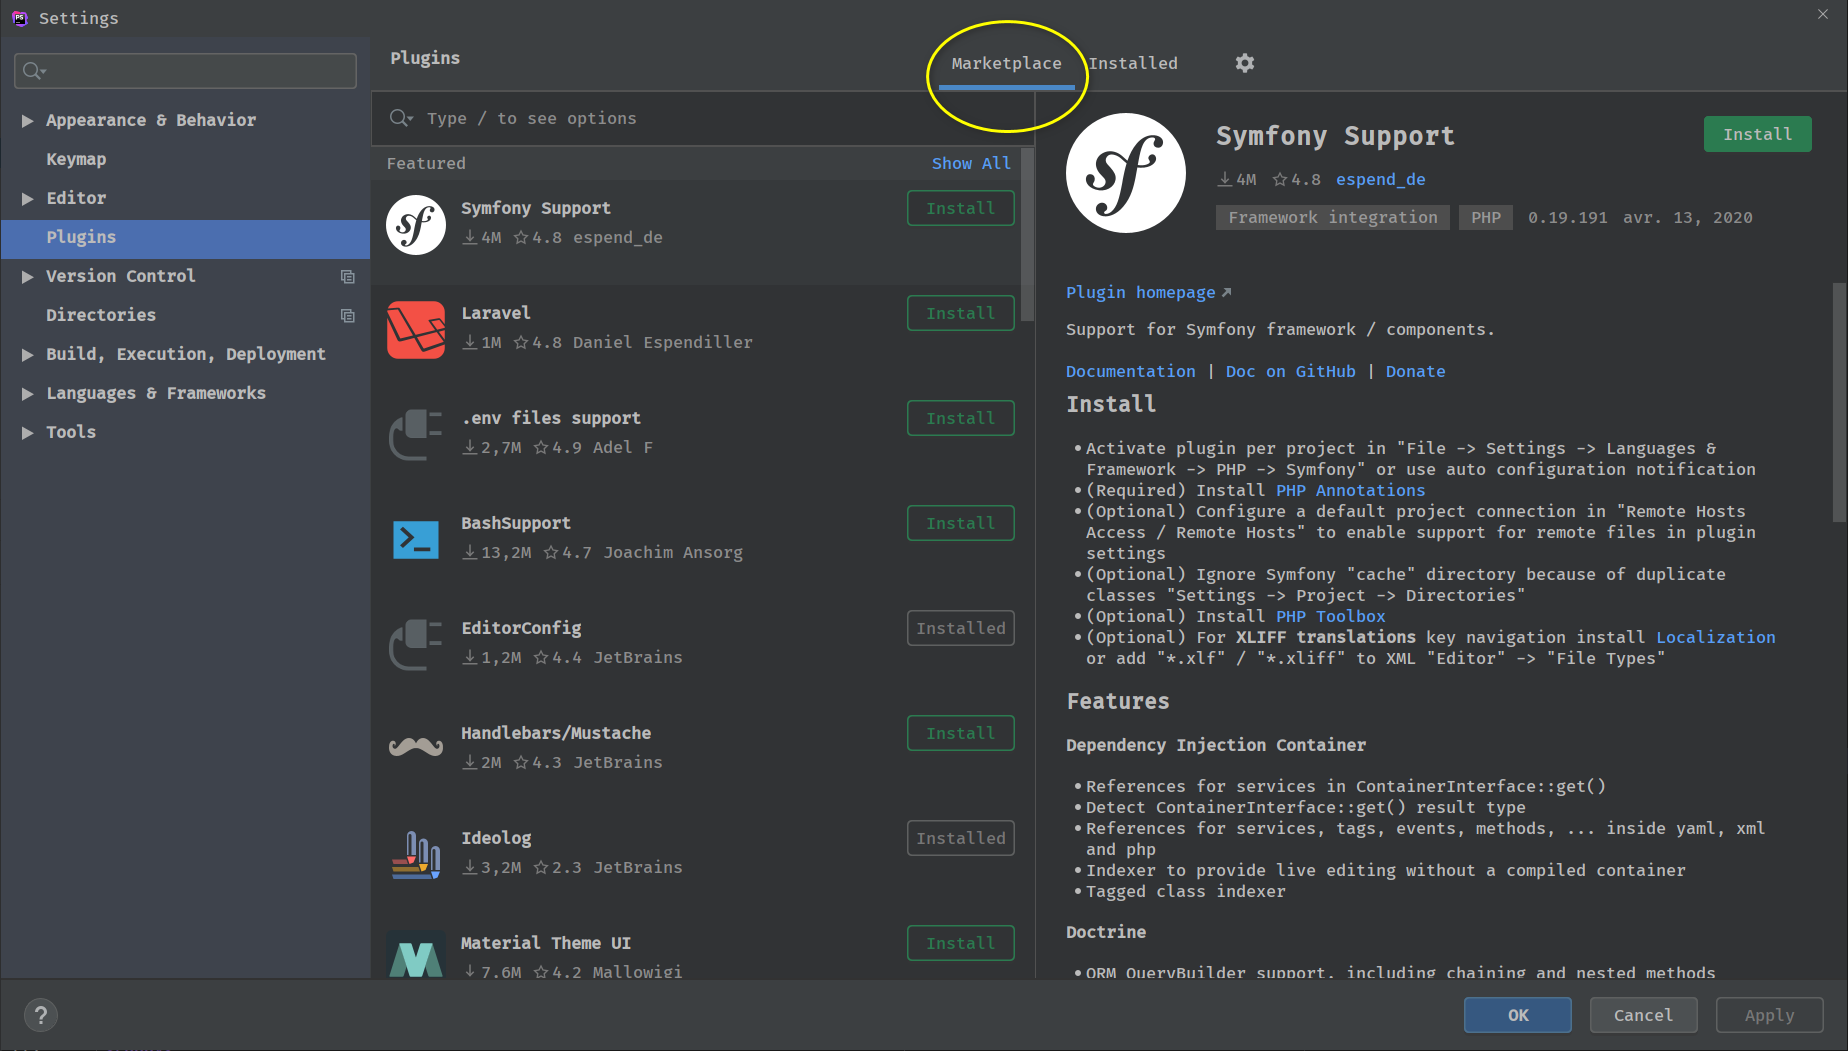The image size is (1848, 1051).
Task: Click the large Symfony logo in details
Action: [x=1126, y=173]
